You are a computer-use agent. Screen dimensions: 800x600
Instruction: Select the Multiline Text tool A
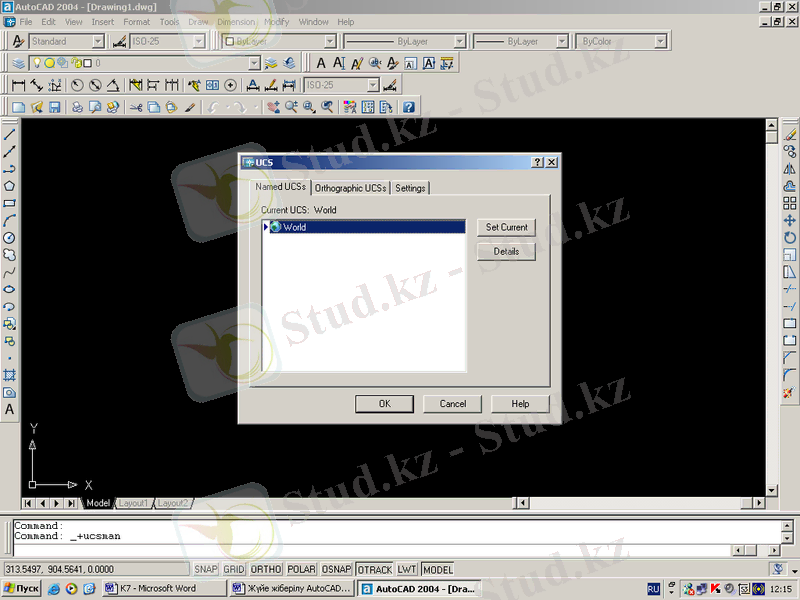[9, 410]
